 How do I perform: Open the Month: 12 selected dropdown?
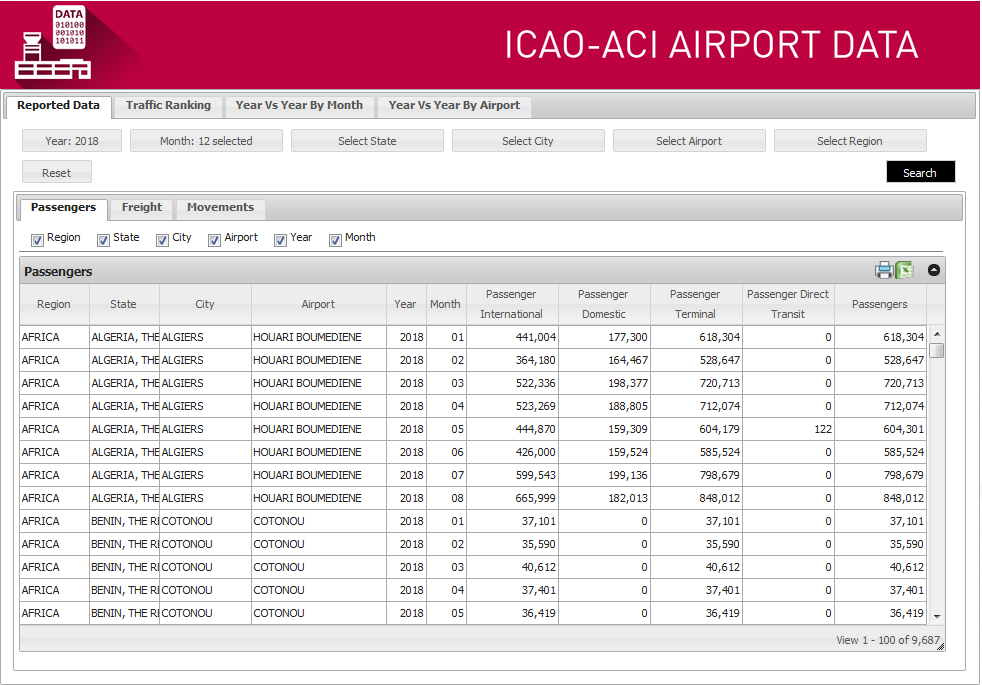206,141
